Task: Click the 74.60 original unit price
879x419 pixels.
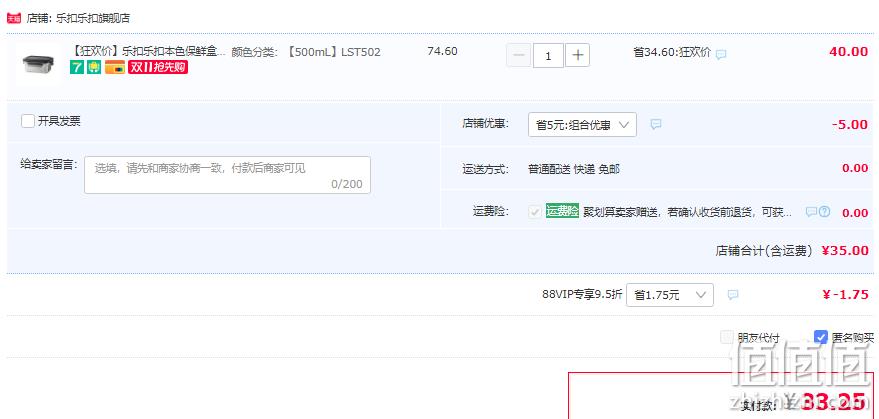Action: point(442,52)
